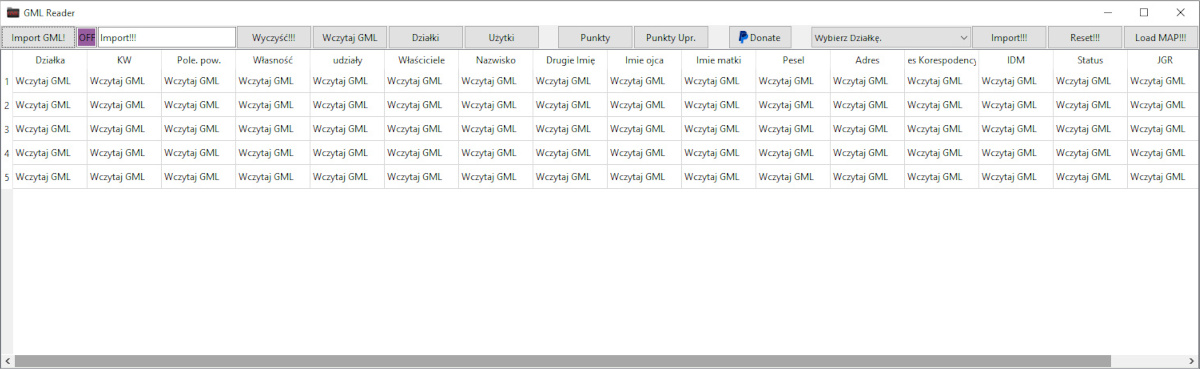This screenshot has height=369, width=1200.
Task: Select row header number 3
Action: tap(6, 129)
